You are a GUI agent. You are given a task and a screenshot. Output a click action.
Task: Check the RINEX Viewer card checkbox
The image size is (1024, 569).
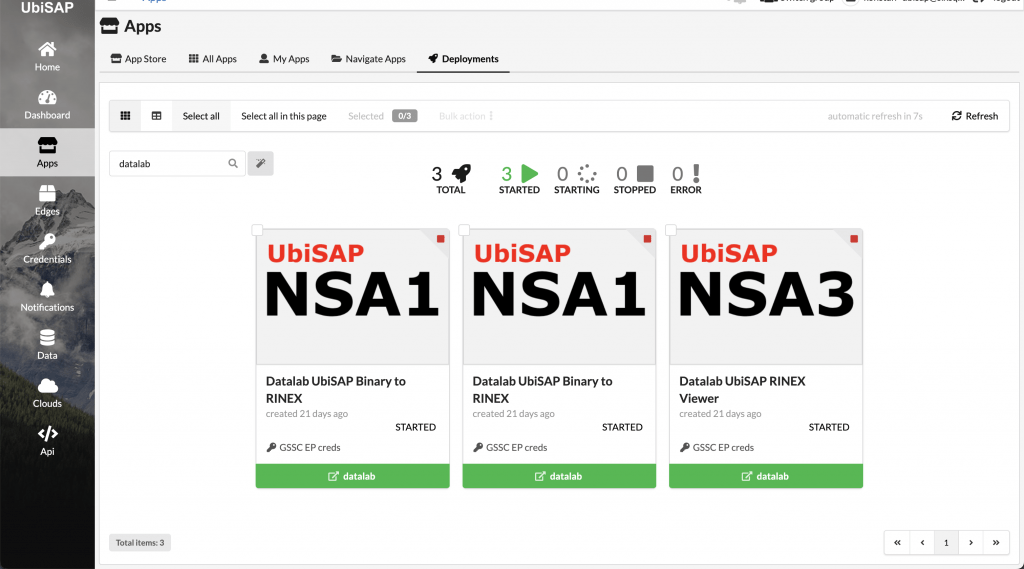[671, 230]
